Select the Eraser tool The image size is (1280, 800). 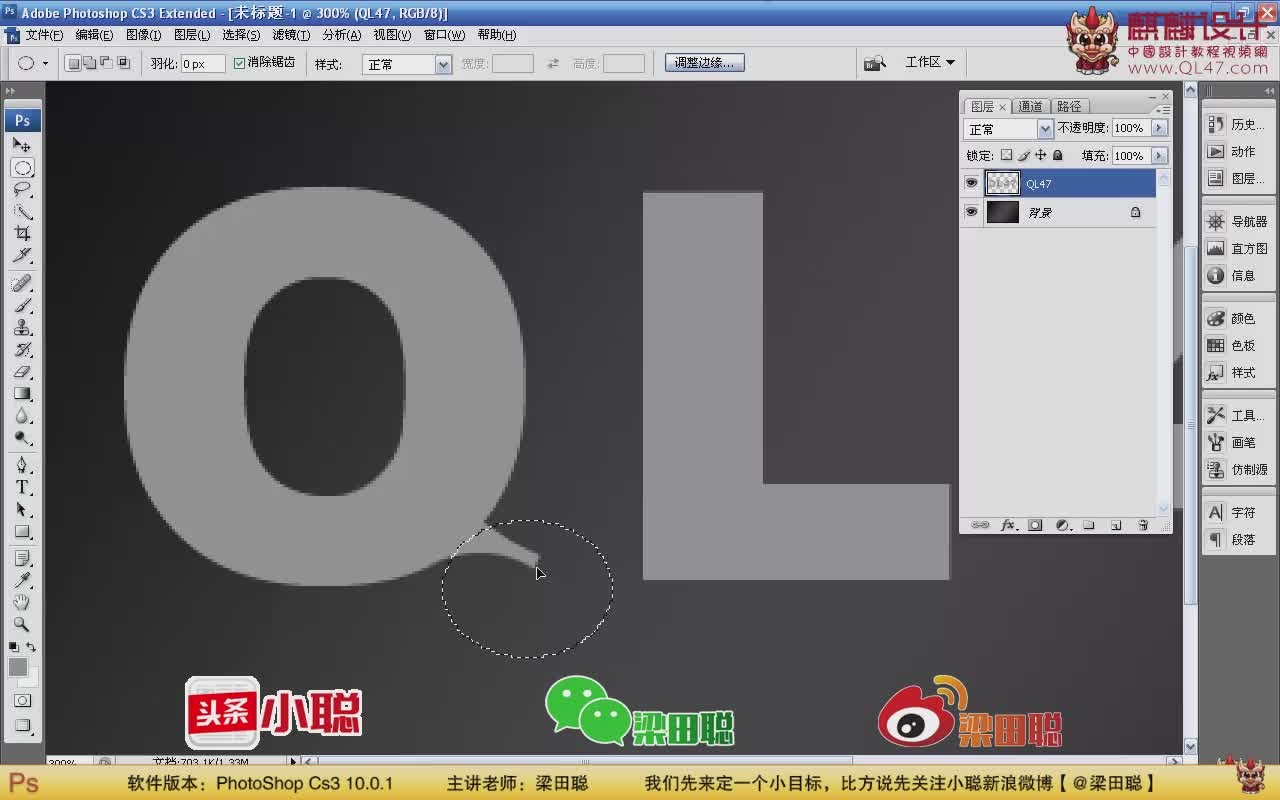point(22,372)
